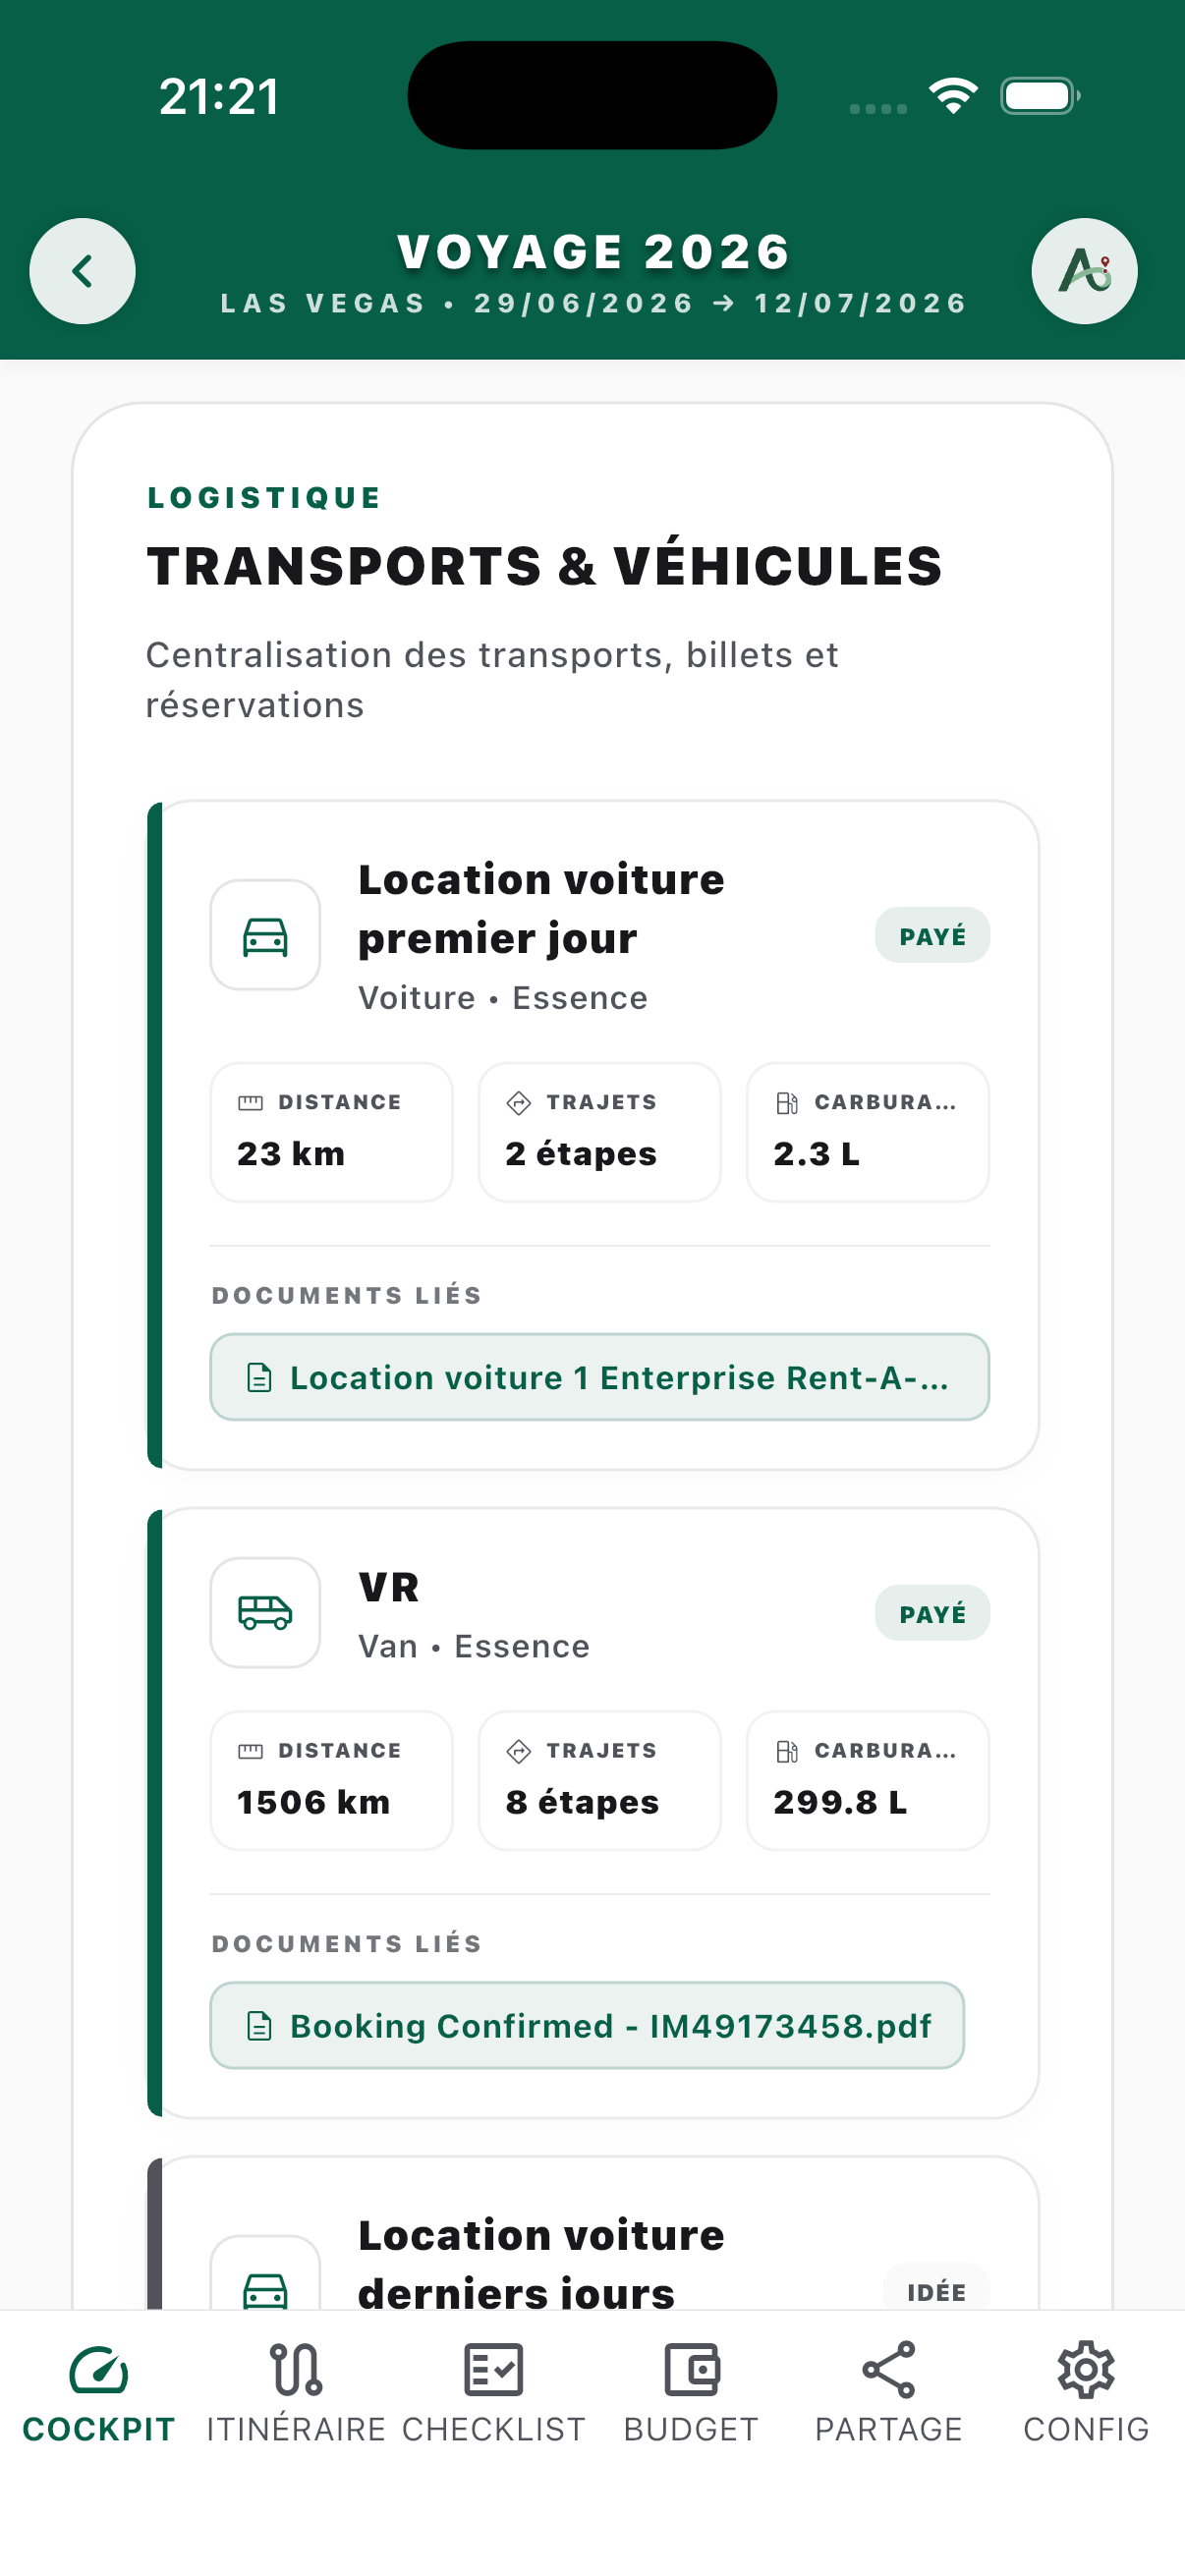Tap the car icon for Location voiture derniers jours
Image resolution: width=1185 pixels, height=2576 pixels.
pos(265,2280)
